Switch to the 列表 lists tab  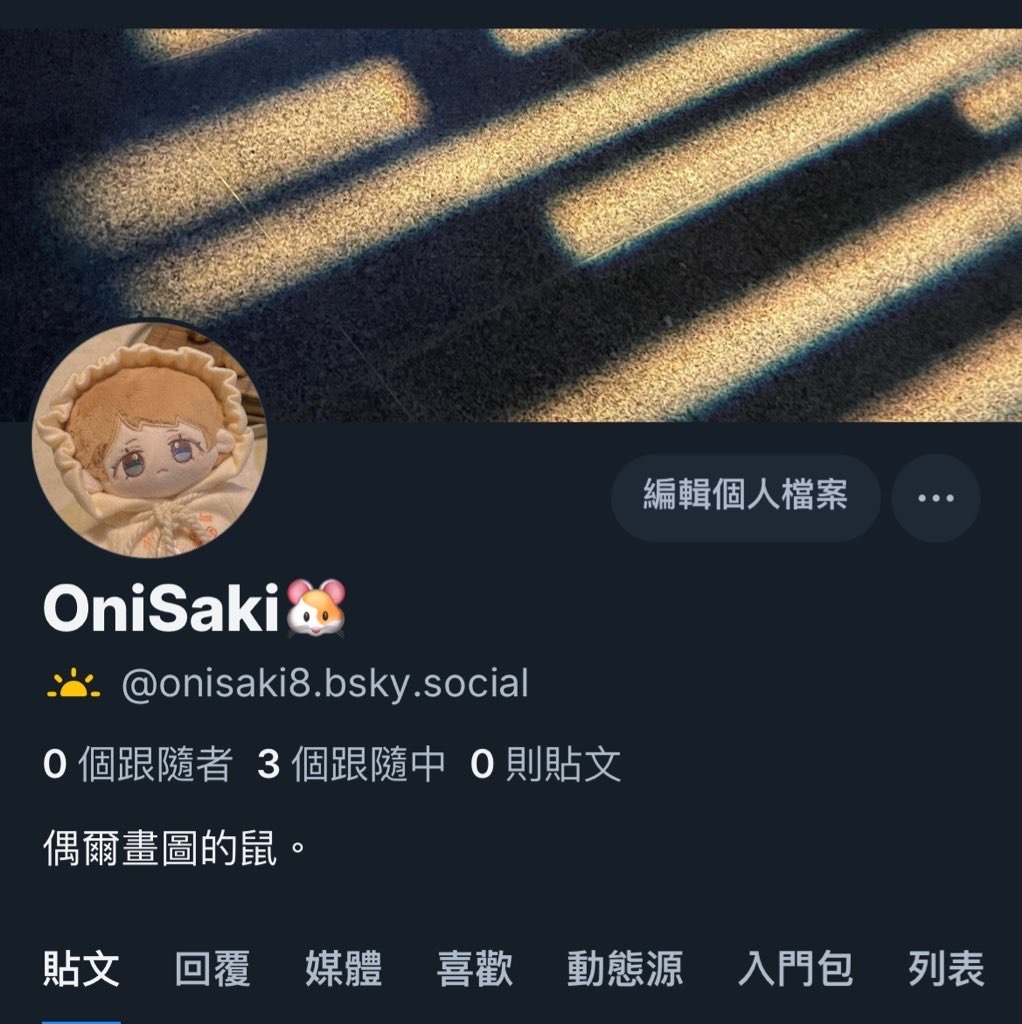pyautogui.click(x=946, y=968)
